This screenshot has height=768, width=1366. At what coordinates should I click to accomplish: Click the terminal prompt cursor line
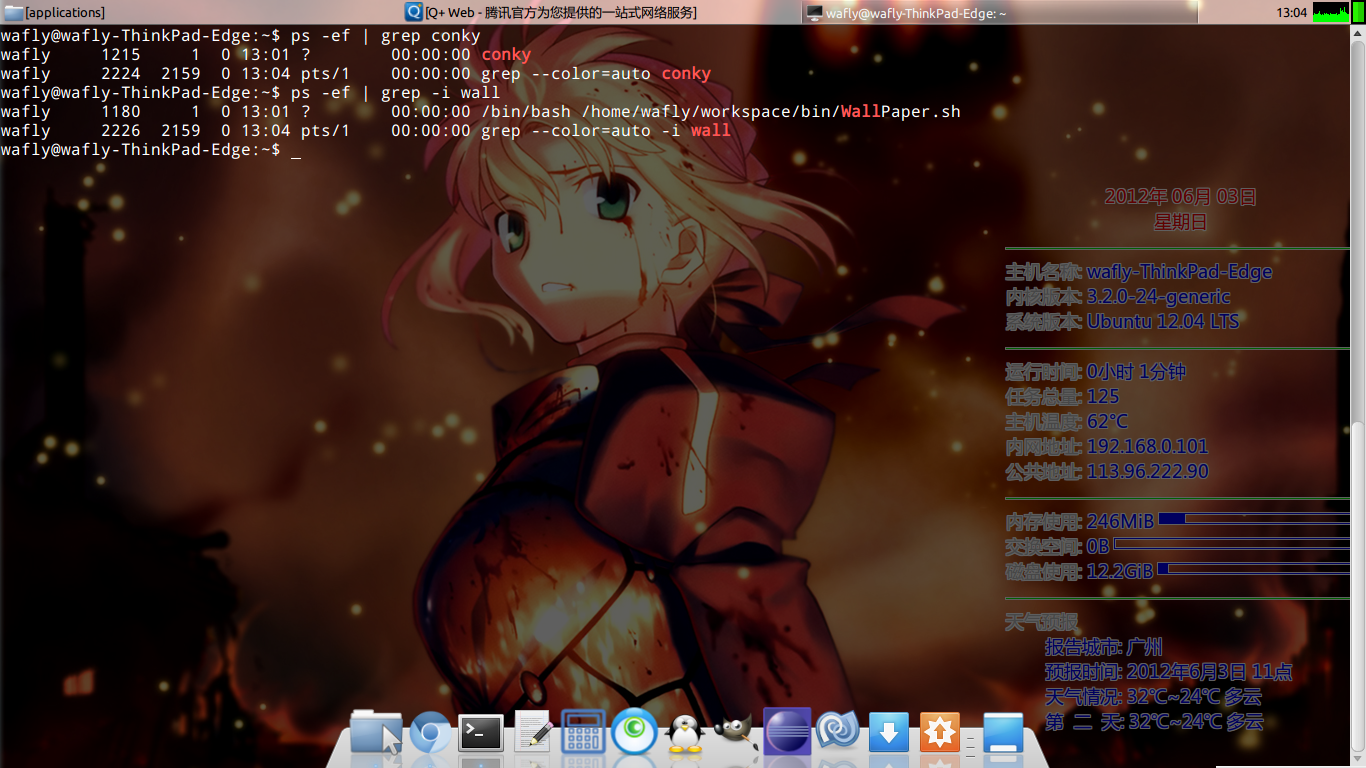(150, 150)
